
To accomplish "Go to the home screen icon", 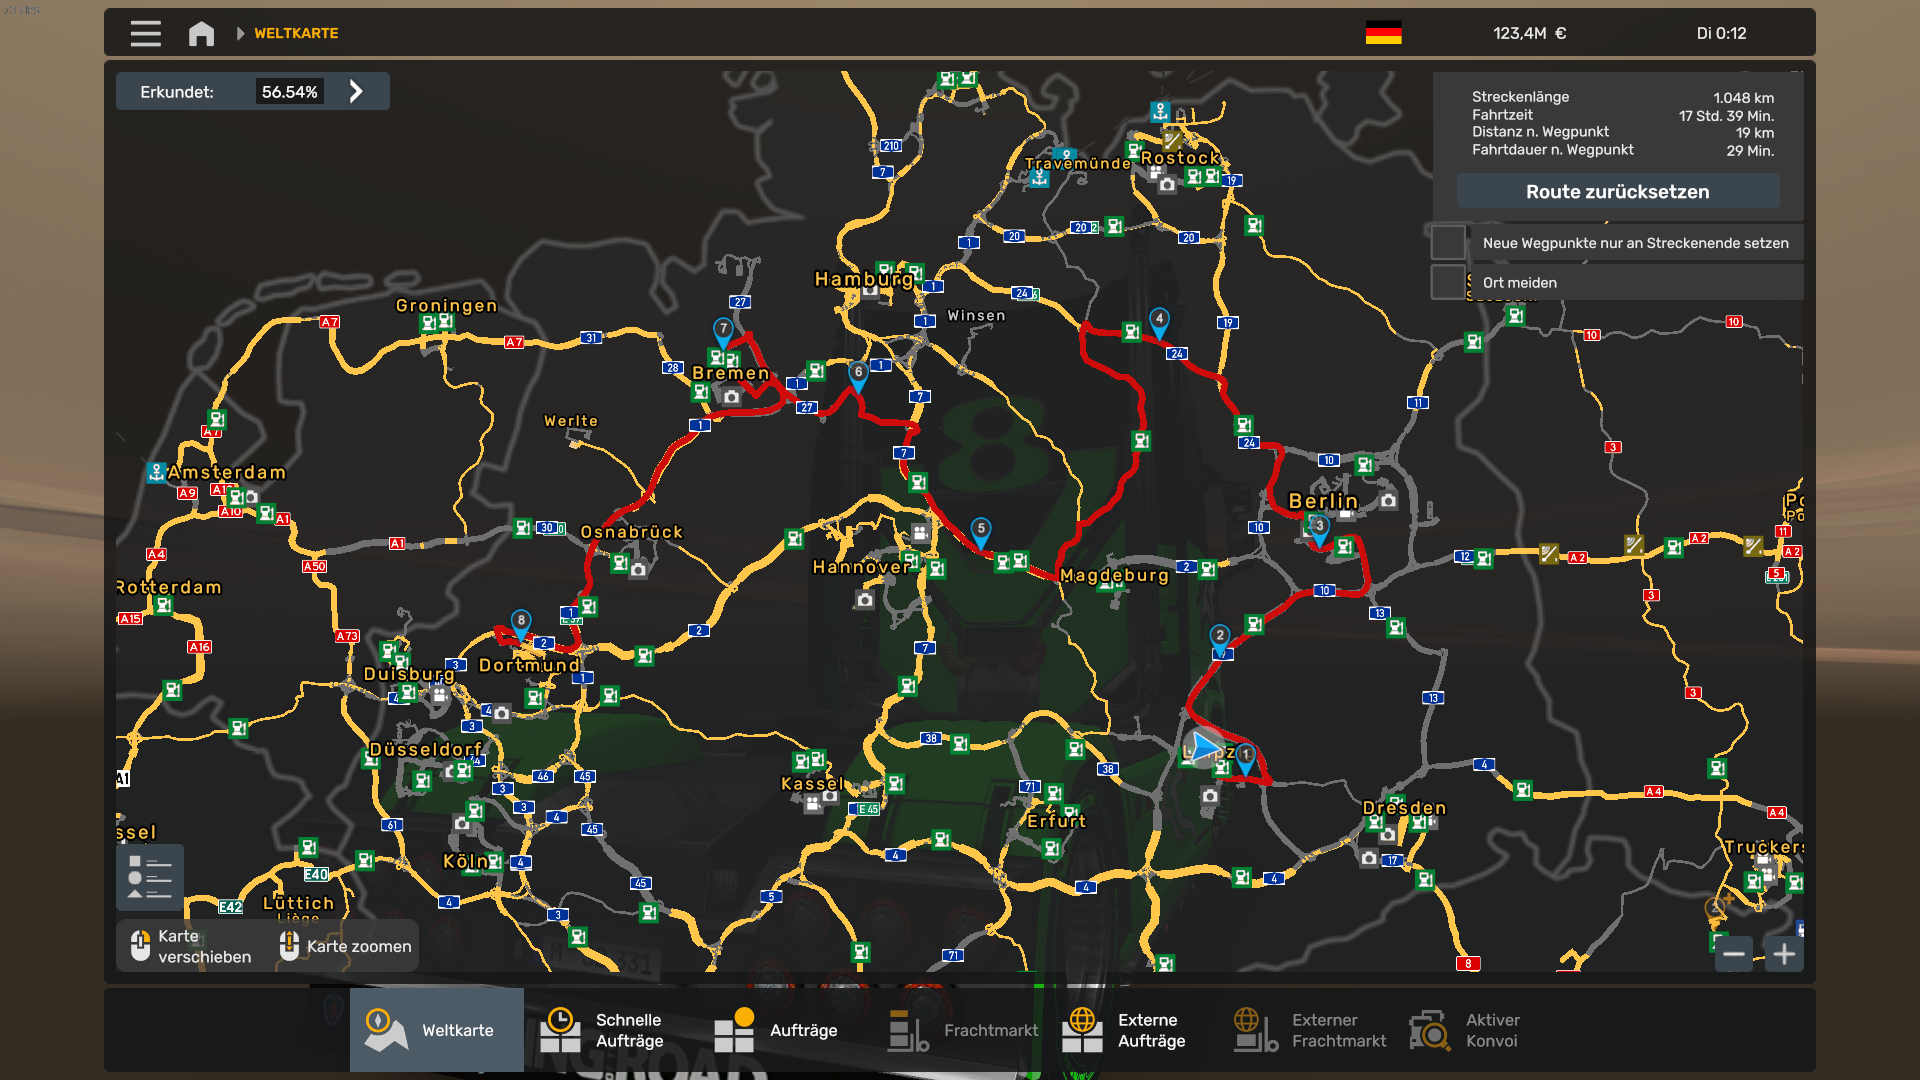I will (201, 34).
